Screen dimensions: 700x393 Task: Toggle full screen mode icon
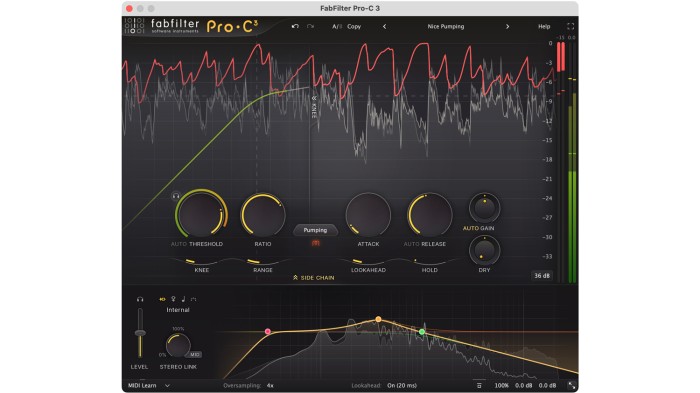tap(570, 26)
